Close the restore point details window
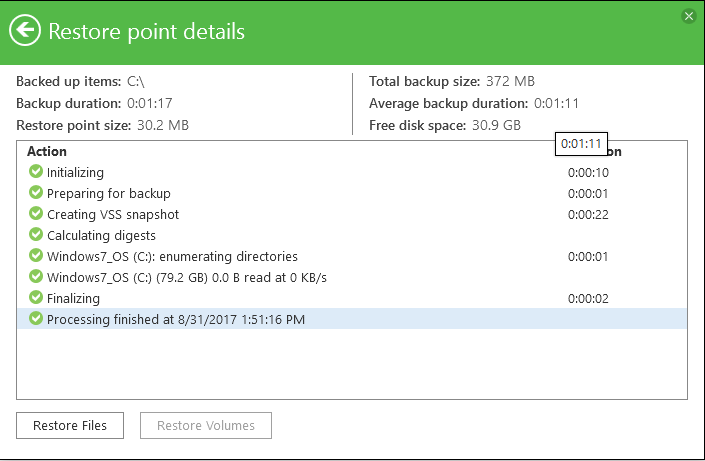This screenshot has height=461, width=705. (x=688, y=16)
